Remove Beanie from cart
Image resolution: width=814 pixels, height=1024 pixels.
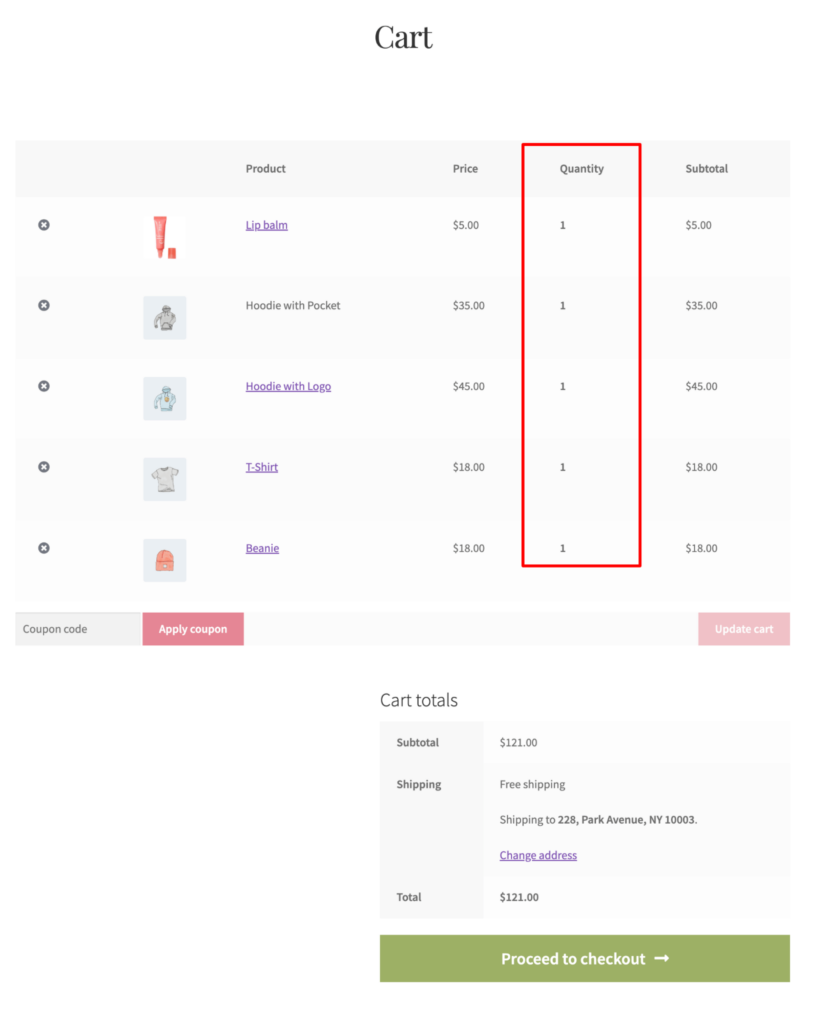(x=43, y=548)
